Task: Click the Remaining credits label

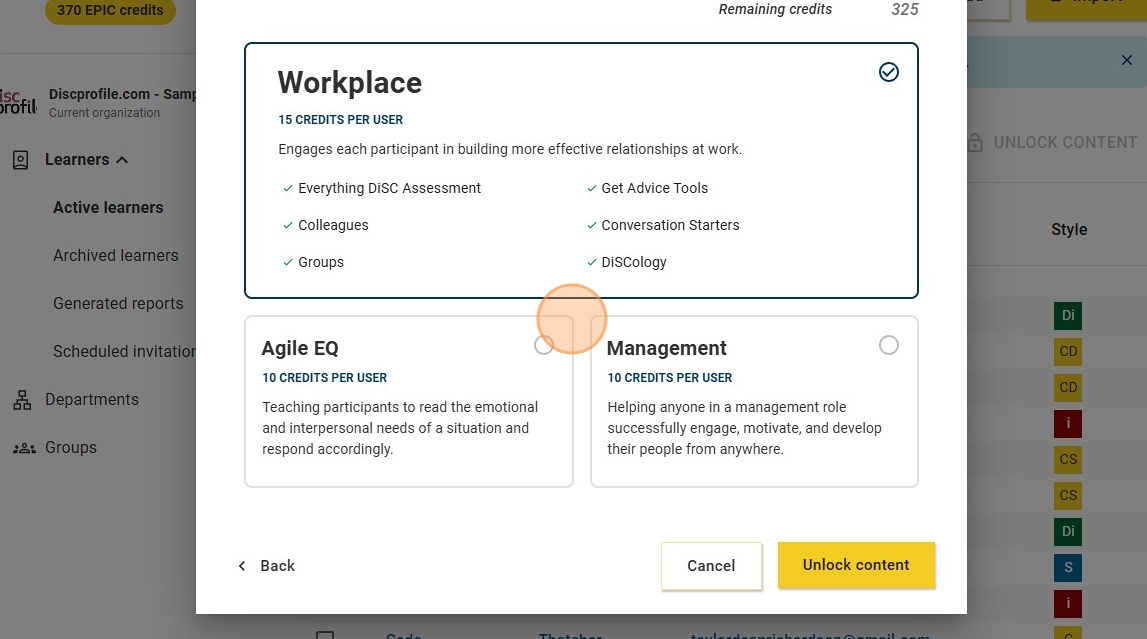Action: (x=775, y=10)
